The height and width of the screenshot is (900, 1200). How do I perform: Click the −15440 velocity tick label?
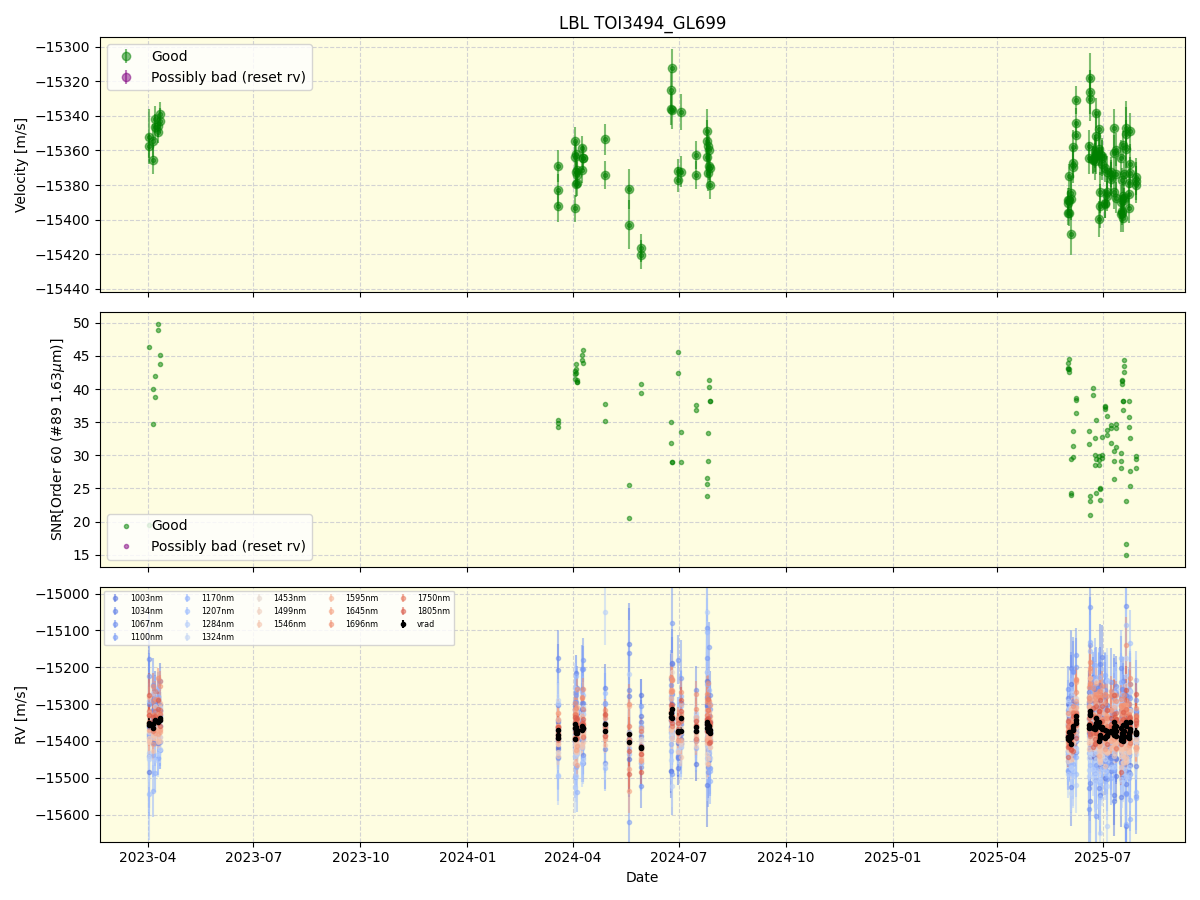[64, 290]
